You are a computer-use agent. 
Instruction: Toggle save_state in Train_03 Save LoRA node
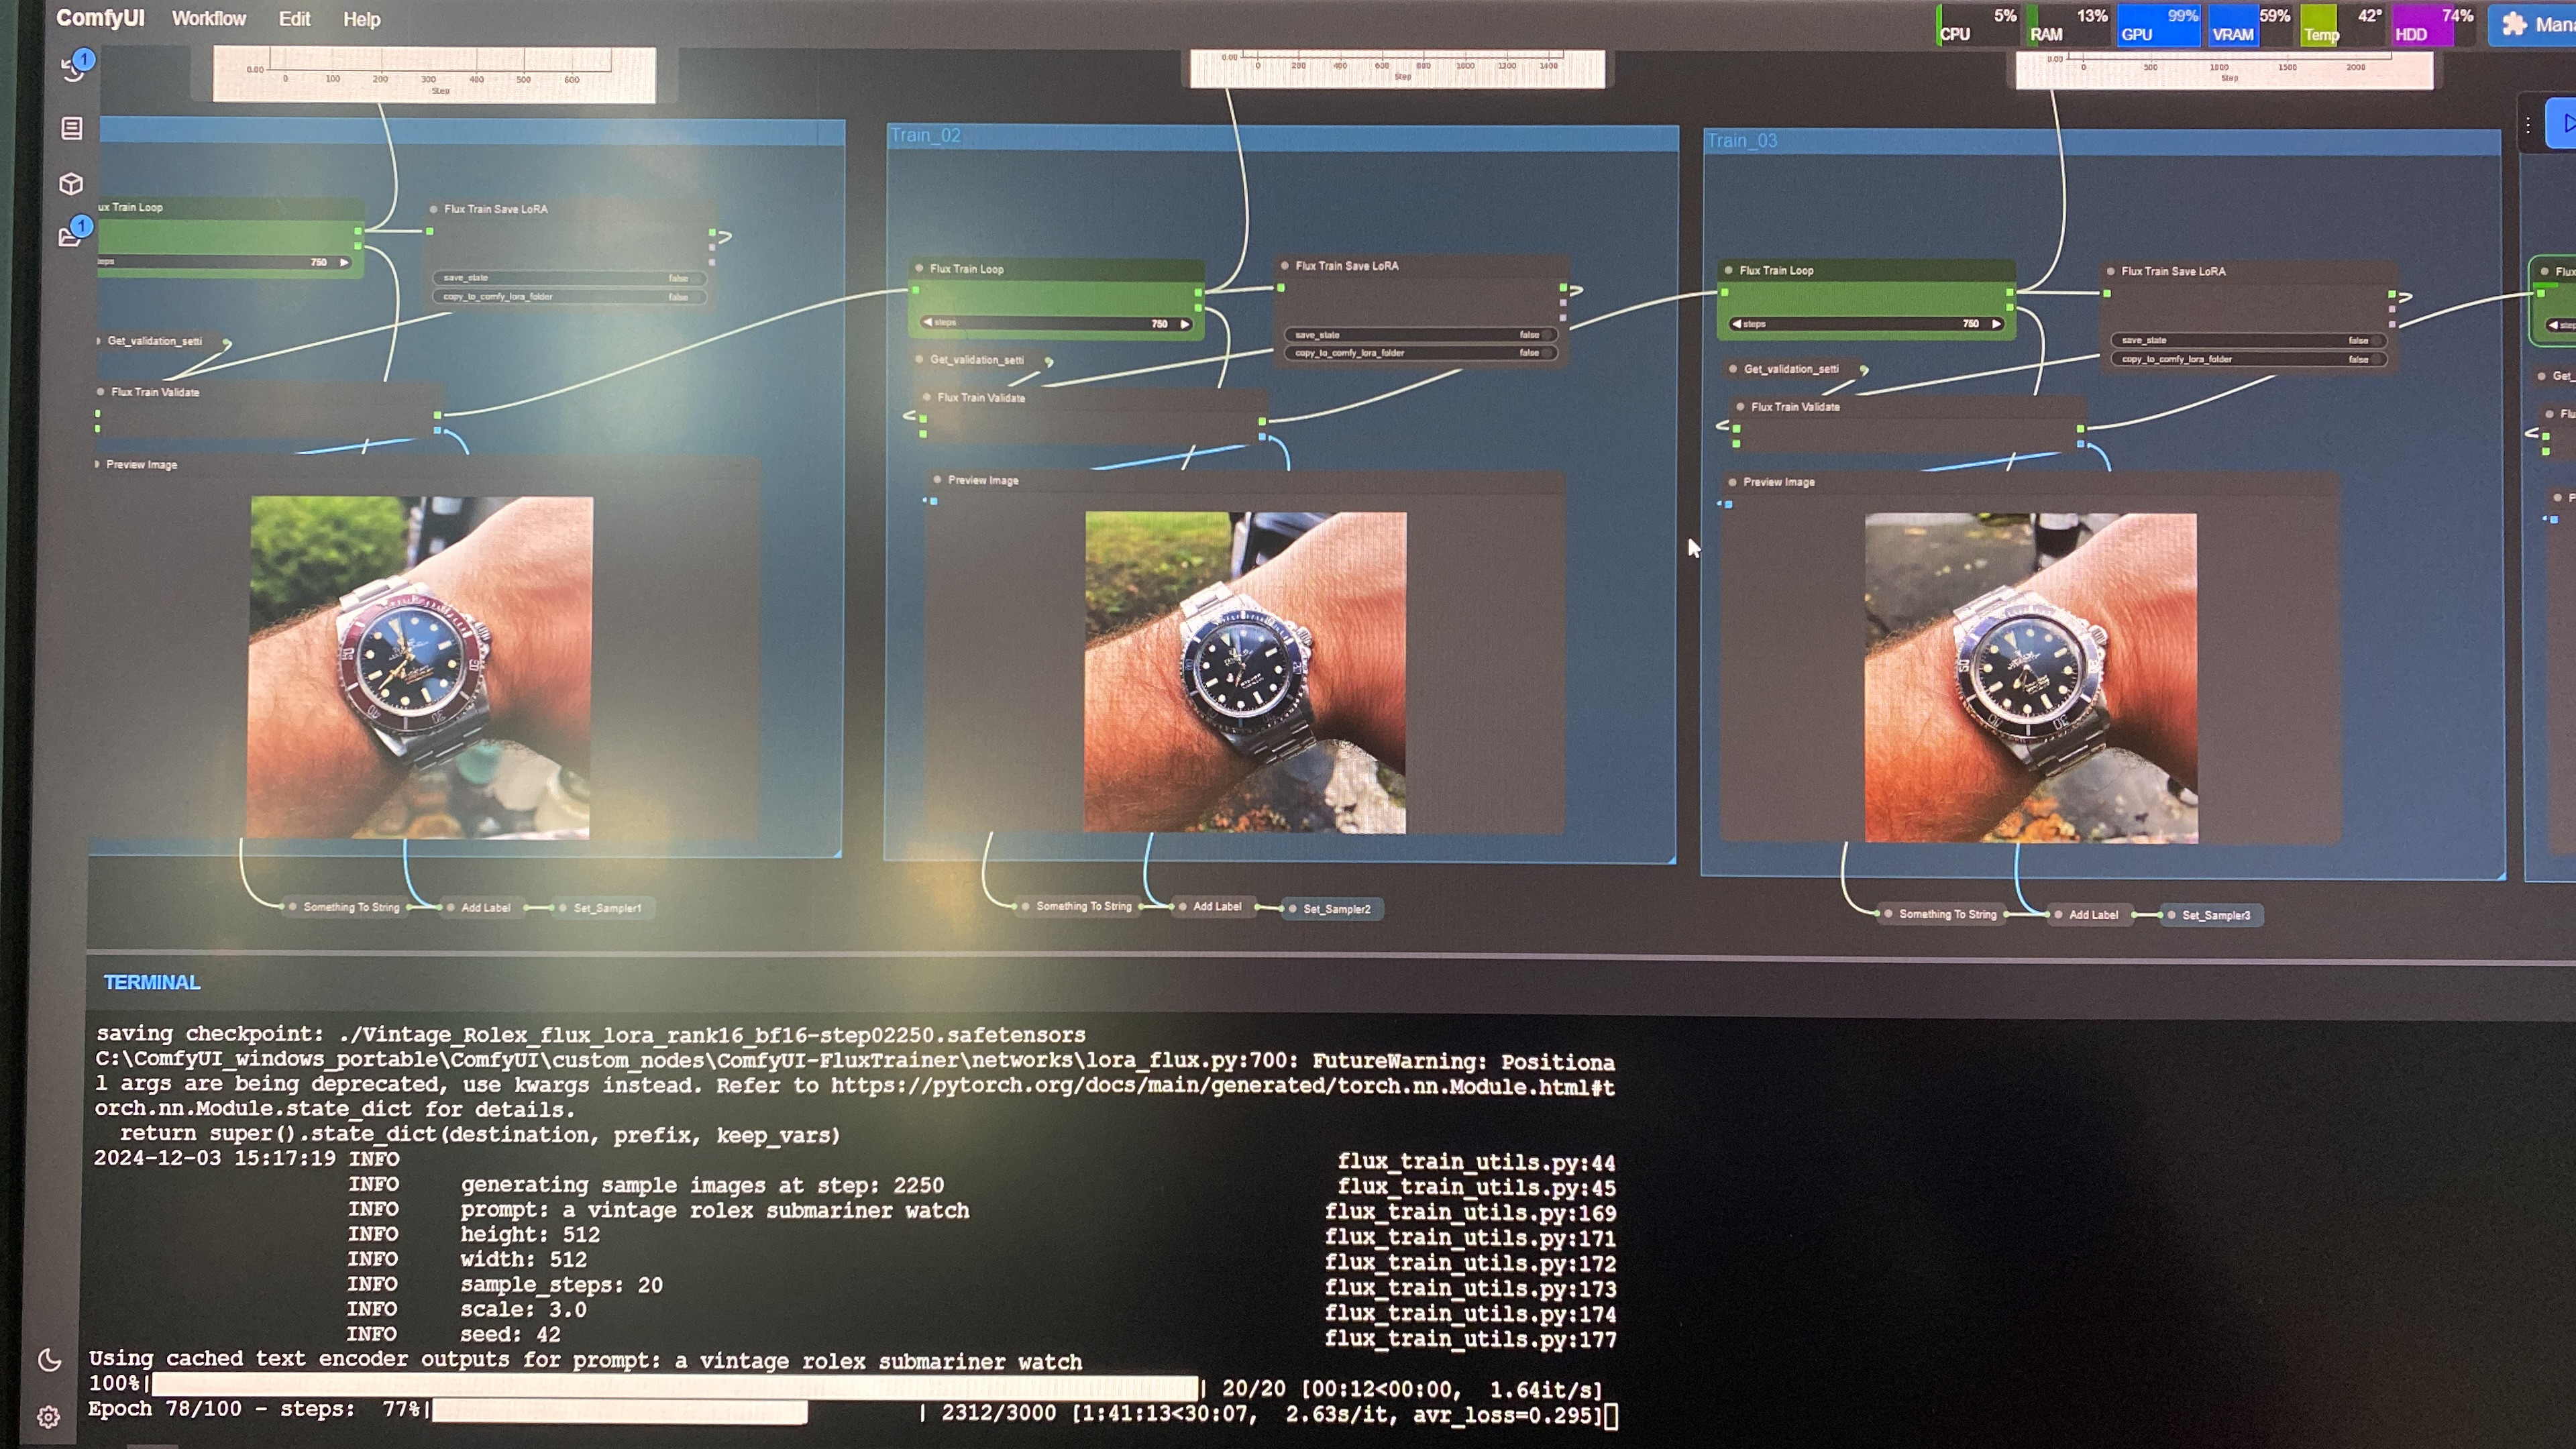pos(2248,340)
